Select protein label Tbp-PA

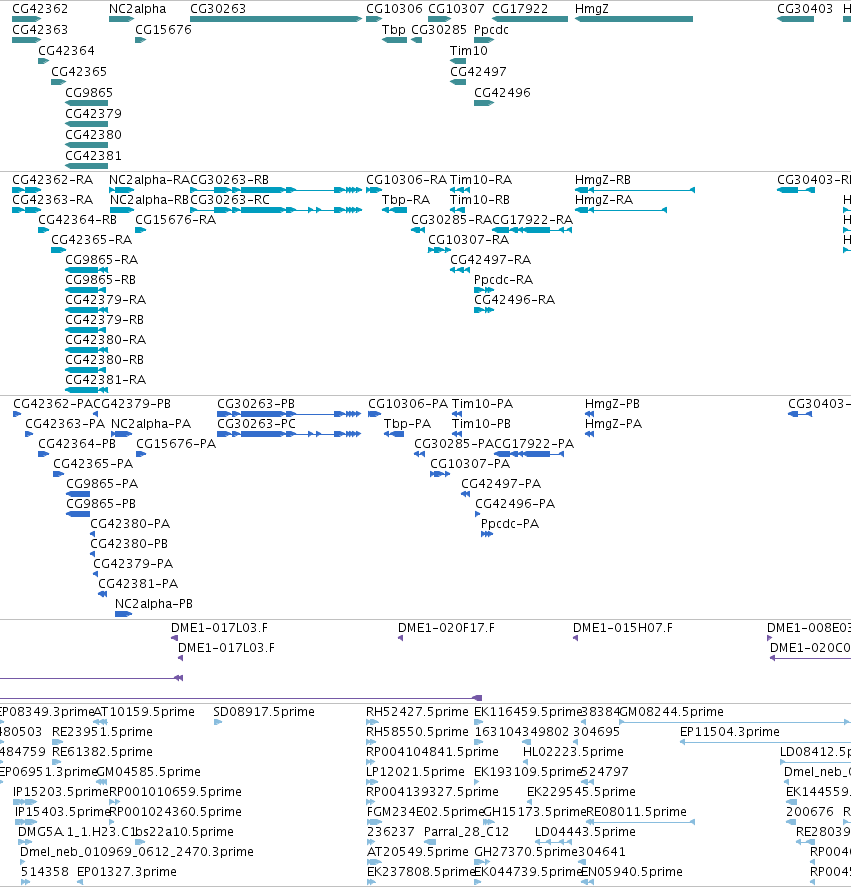point(407,424)
